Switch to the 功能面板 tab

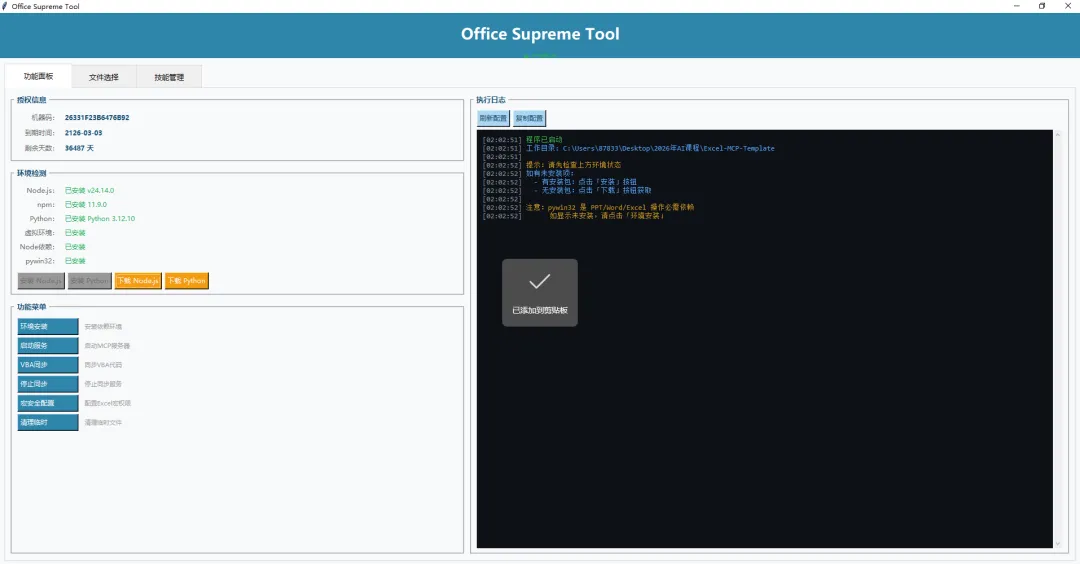click(x=38, y=76)
